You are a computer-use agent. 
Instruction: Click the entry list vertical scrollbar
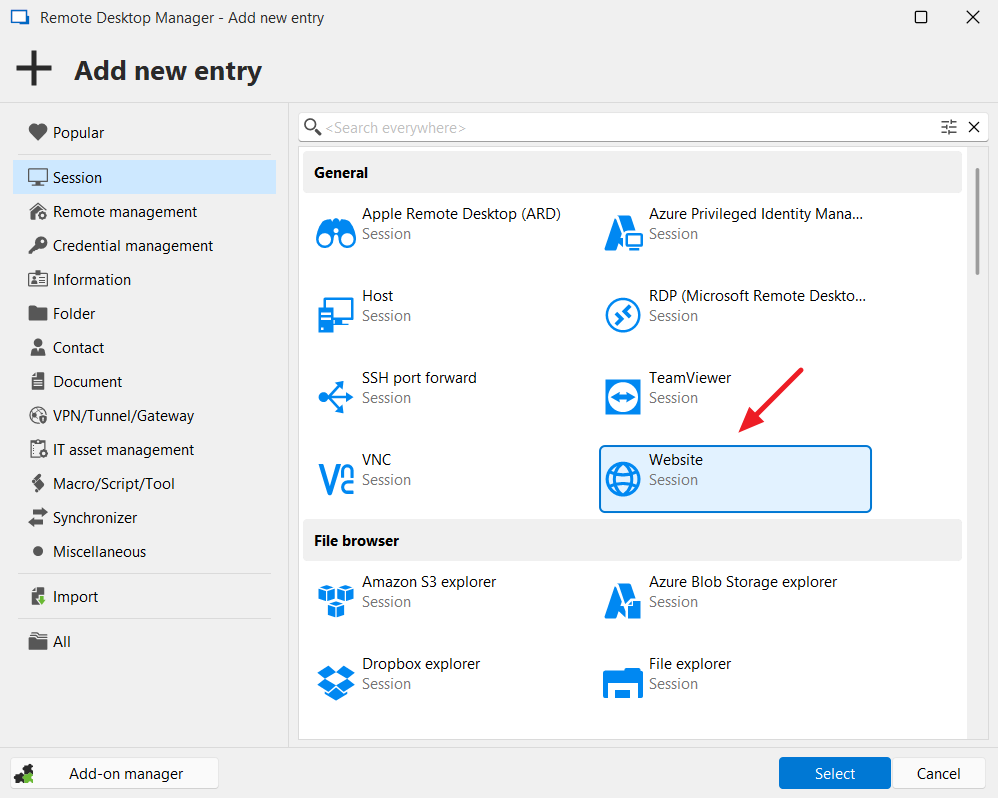tap(976, 220)
